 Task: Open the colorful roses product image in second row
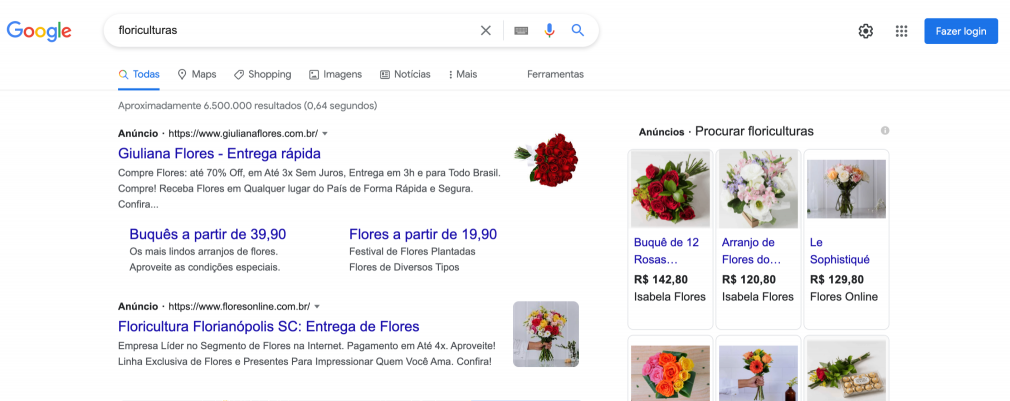pyautogui.click(x=671, y=373)
